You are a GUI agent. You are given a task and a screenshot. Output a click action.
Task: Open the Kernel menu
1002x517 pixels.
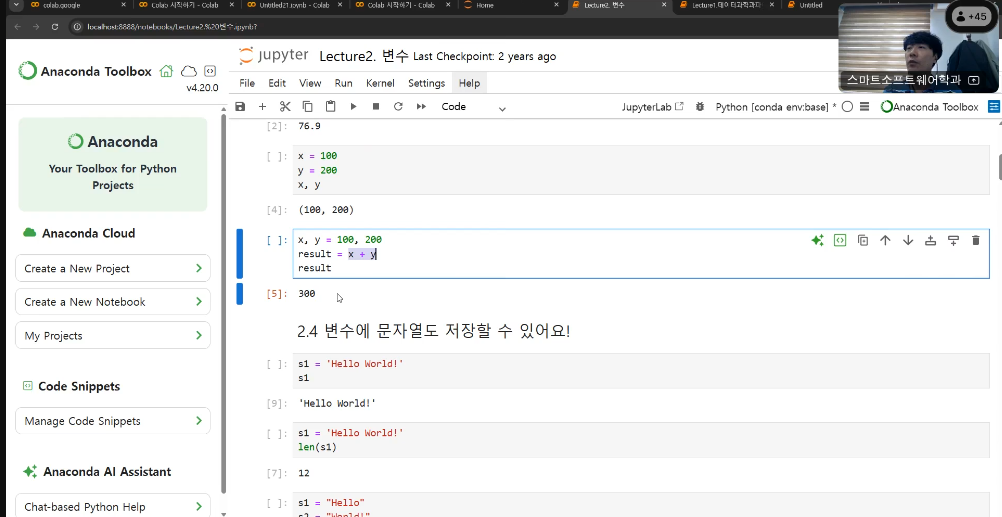[x=380, y=83]
